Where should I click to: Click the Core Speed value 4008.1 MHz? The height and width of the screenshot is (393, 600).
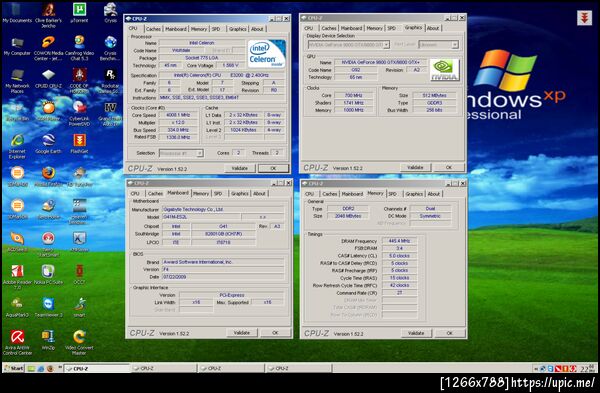(178, 115)
